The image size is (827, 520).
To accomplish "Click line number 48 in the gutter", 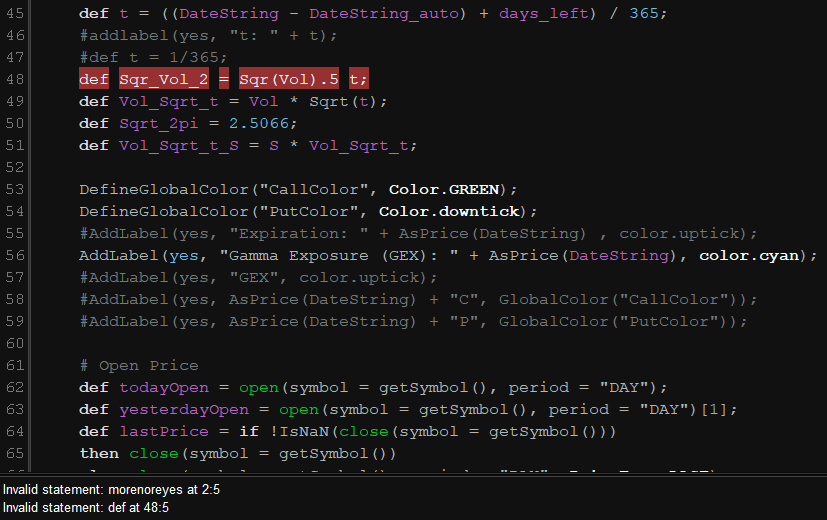I will (14, 80).
